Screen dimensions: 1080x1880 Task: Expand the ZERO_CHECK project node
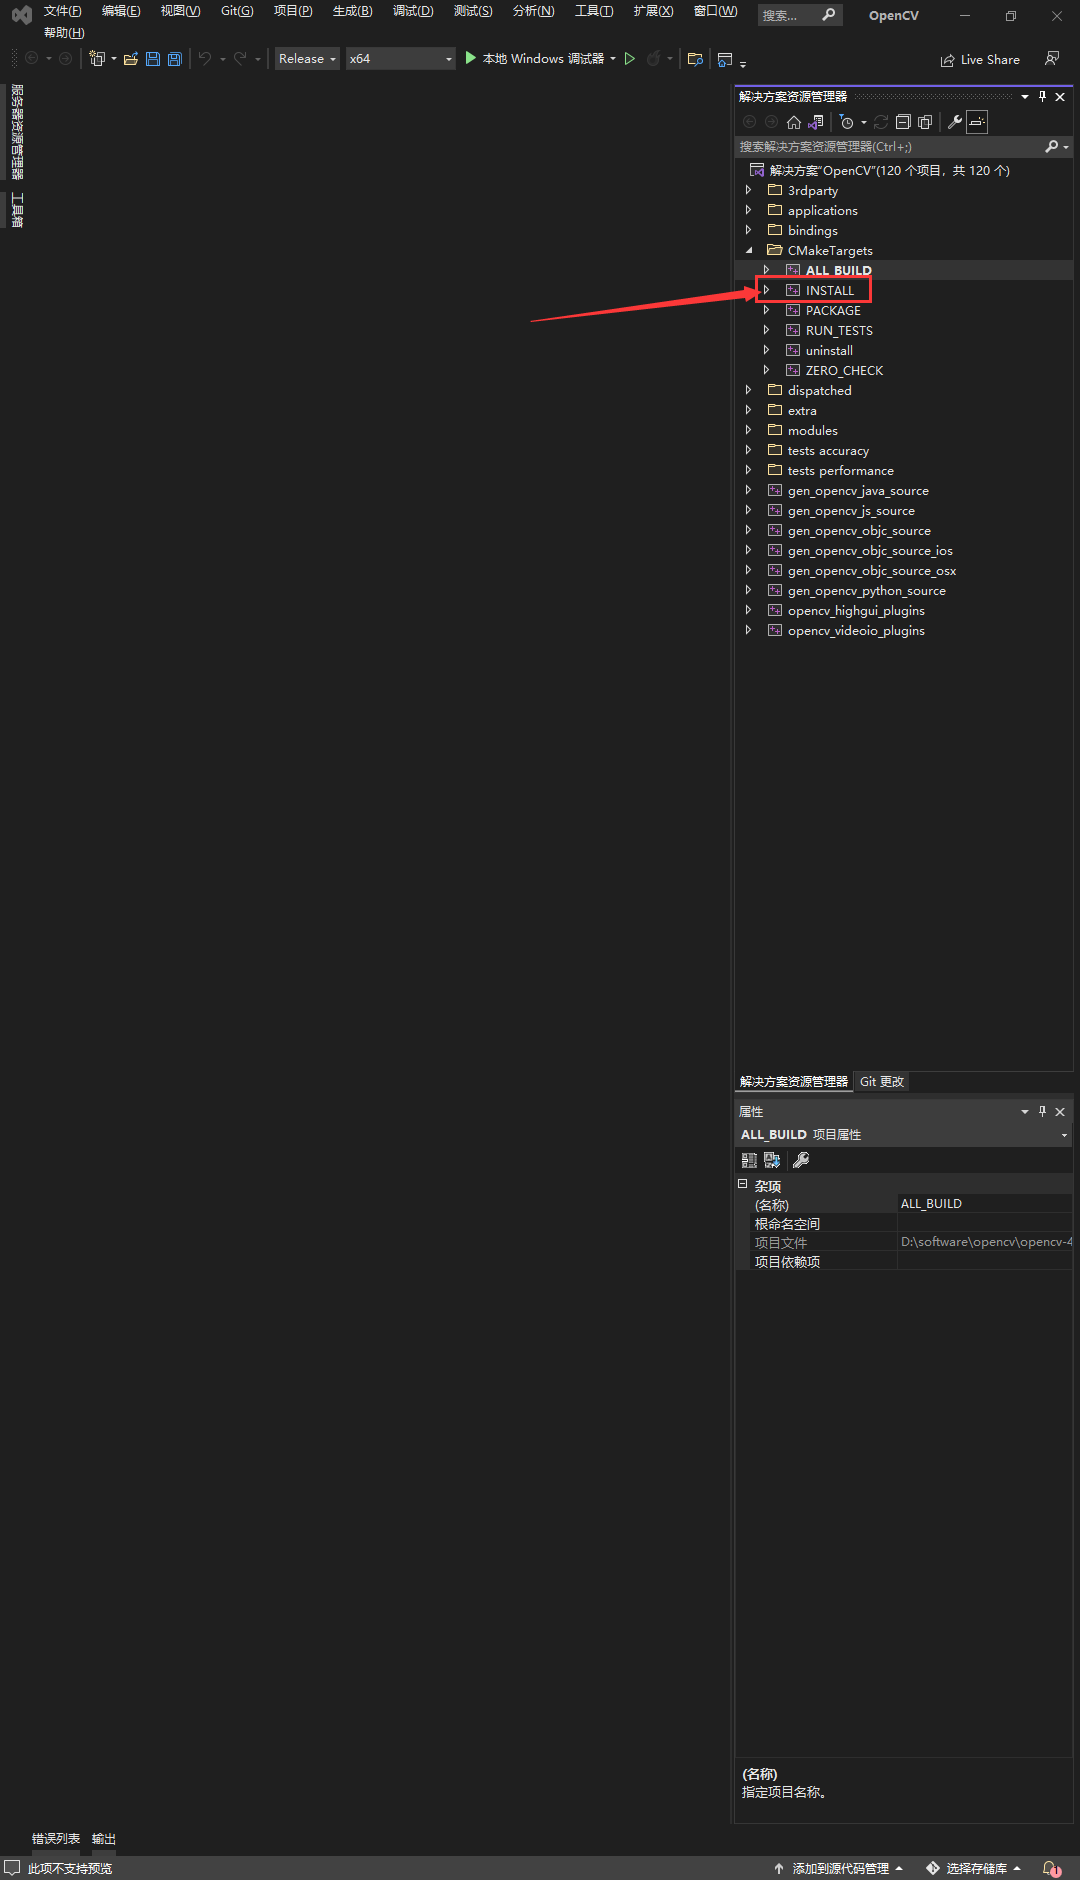(x=766, y=370)
